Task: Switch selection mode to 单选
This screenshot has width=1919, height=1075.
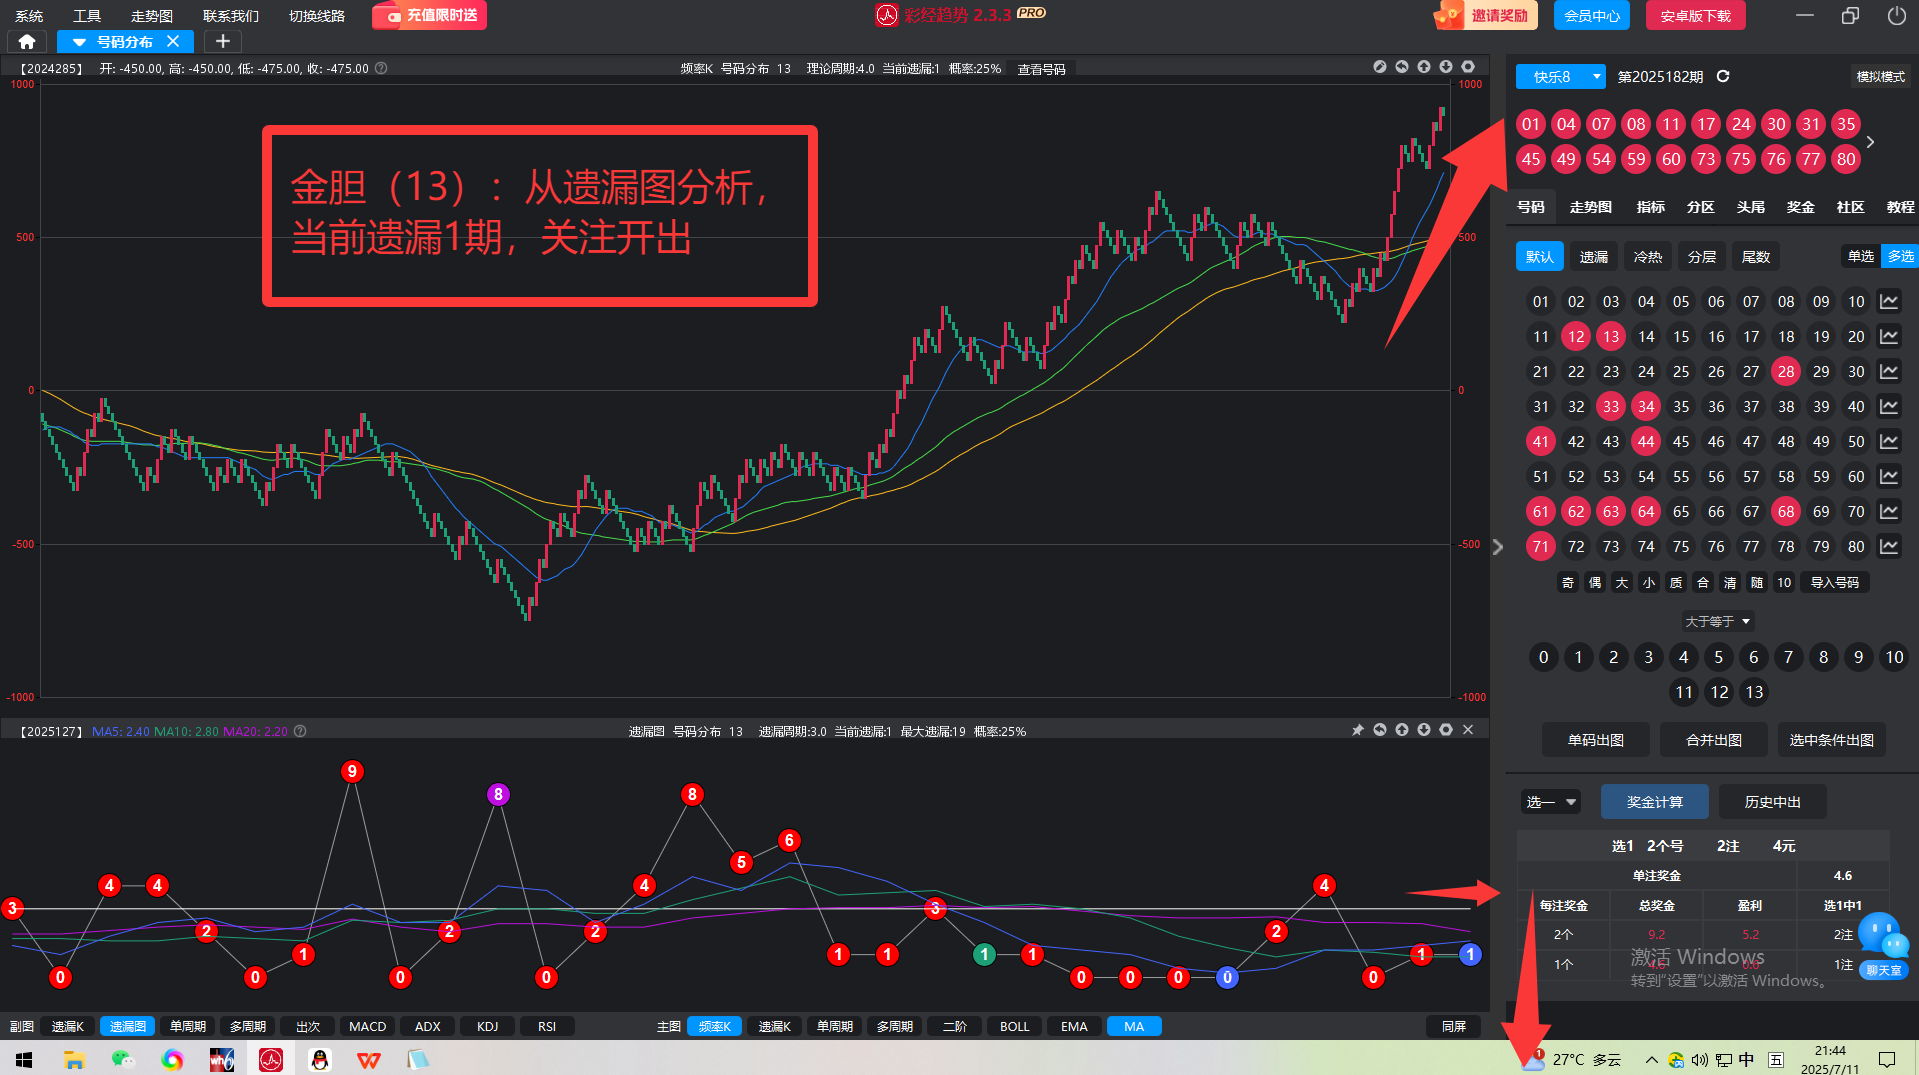Action: pyautogui.click(x=1861, y=257)
